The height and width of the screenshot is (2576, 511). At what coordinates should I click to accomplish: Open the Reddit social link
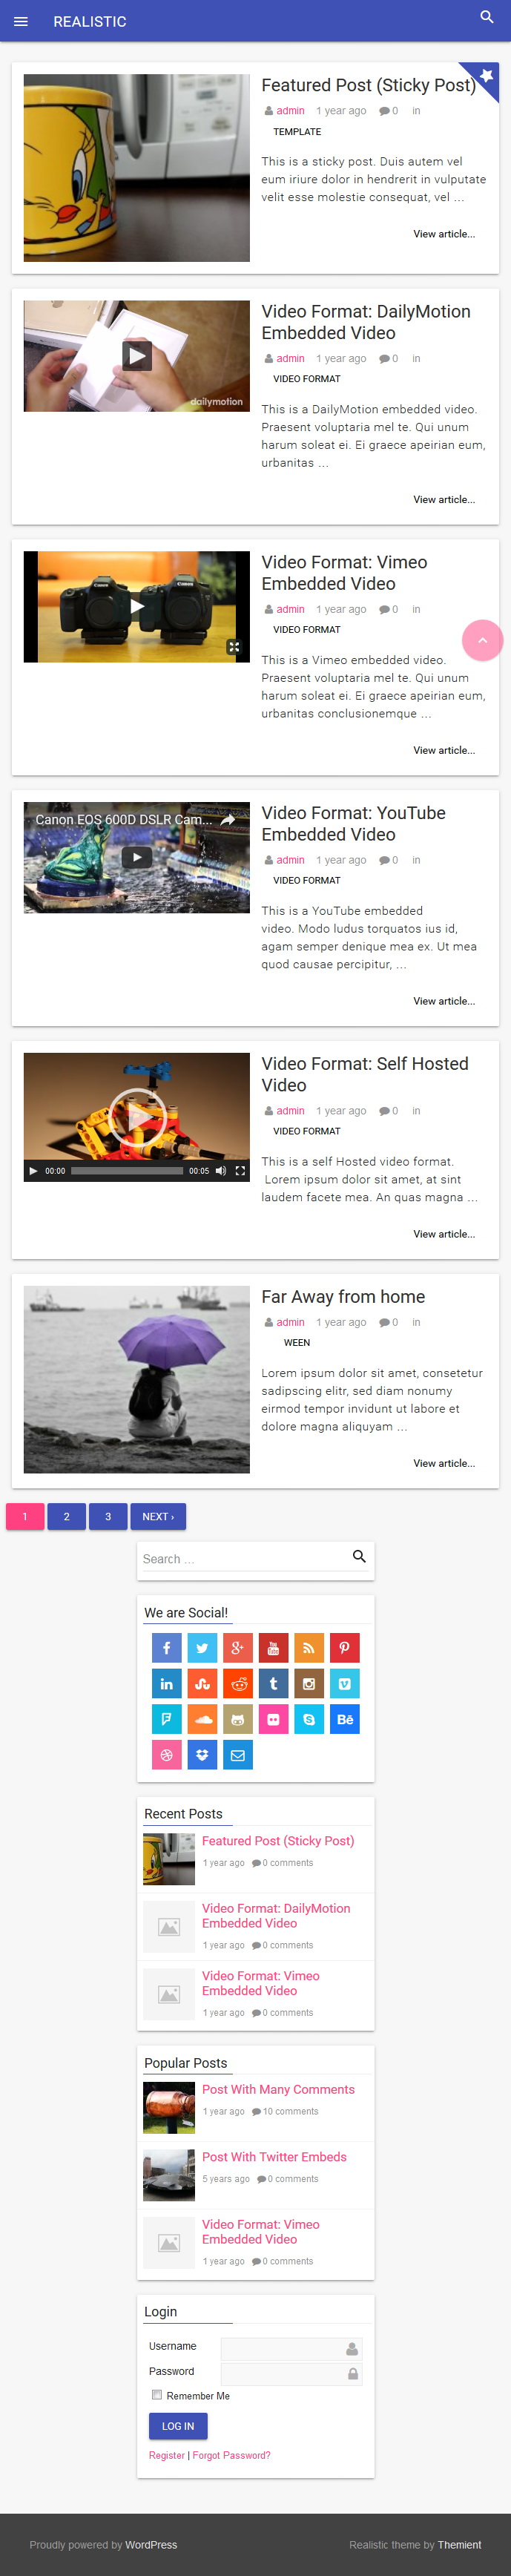coord(238,1683)
